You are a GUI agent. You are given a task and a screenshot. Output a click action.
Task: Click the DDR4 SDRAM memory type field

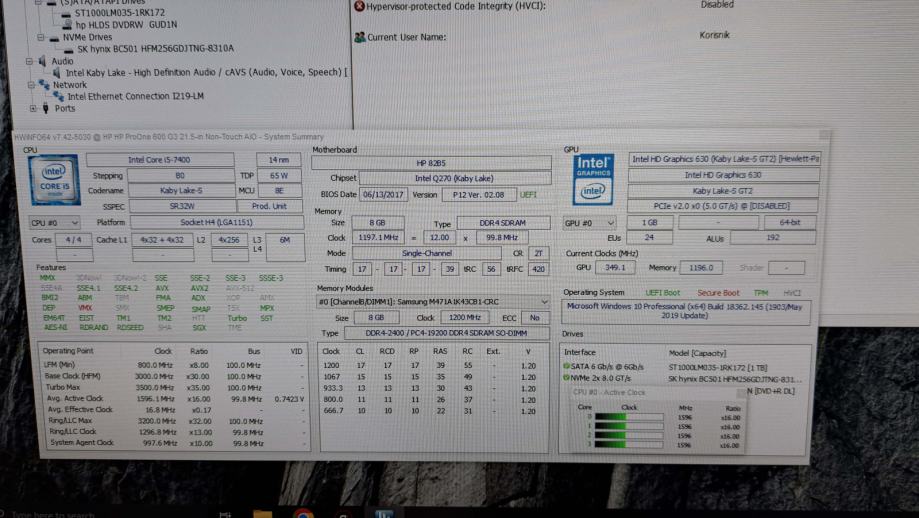click(x=503, y=223)
